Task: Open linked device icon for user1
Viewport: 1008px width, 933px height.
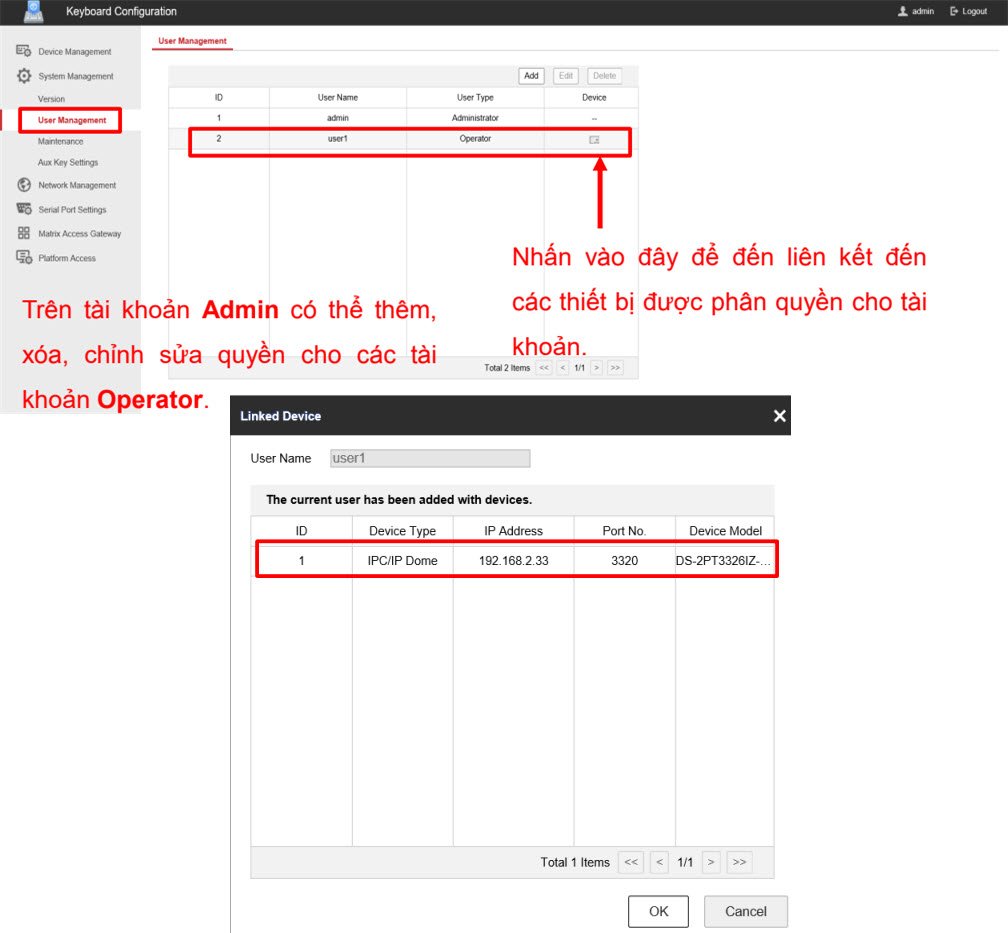Action: click(x=594, y=140)
